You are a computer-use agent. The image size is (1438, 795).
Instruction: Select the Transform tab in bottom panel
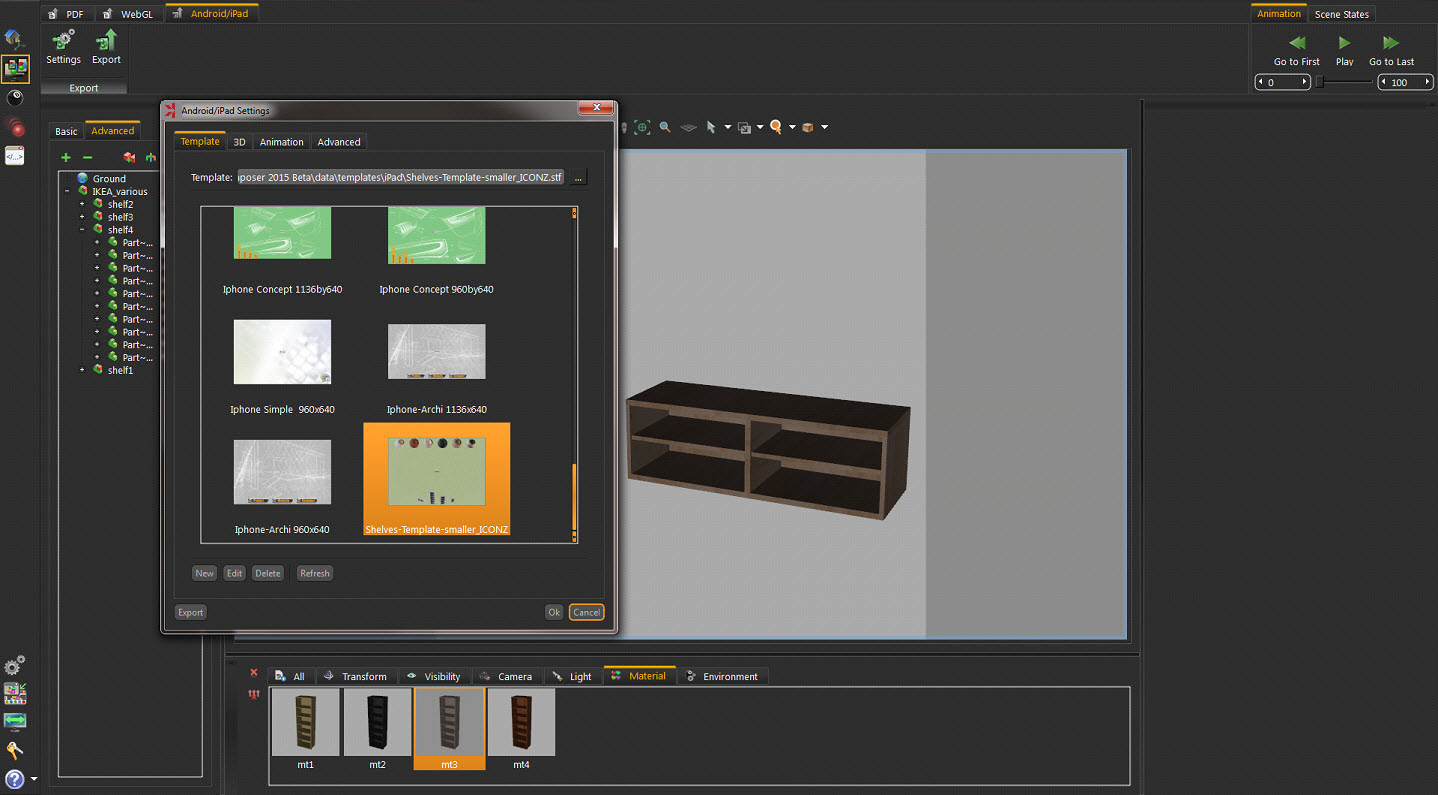(x=355, y=677)
